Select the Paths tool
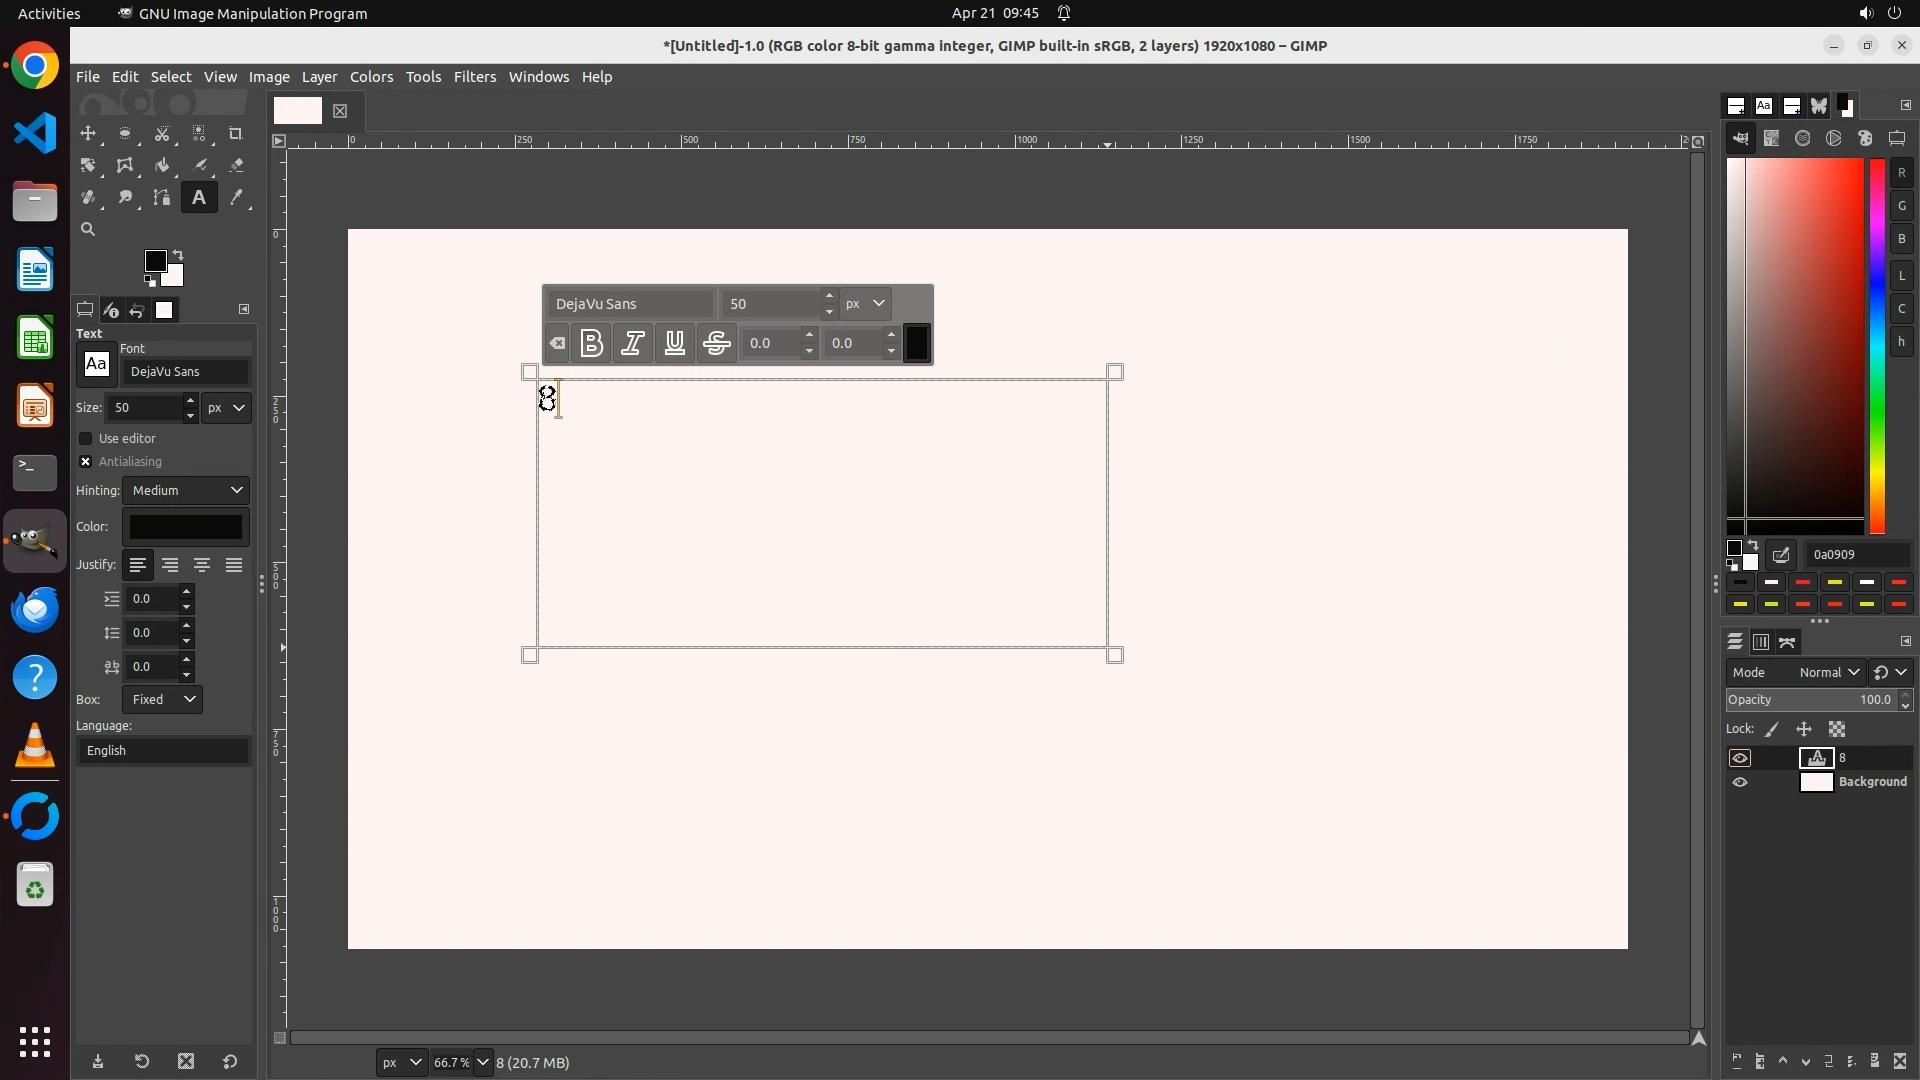 pyautogui.click(x=162, y=198)
